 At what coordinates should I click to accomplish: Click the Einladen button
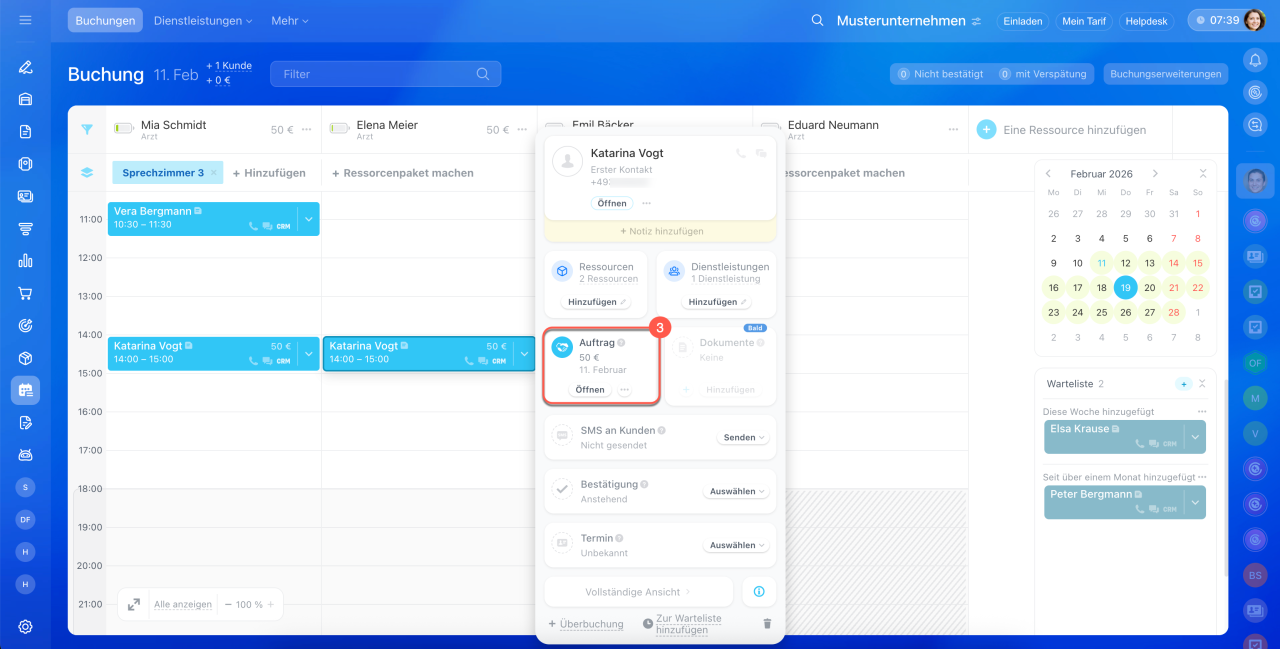click(x=1023, y=21)
